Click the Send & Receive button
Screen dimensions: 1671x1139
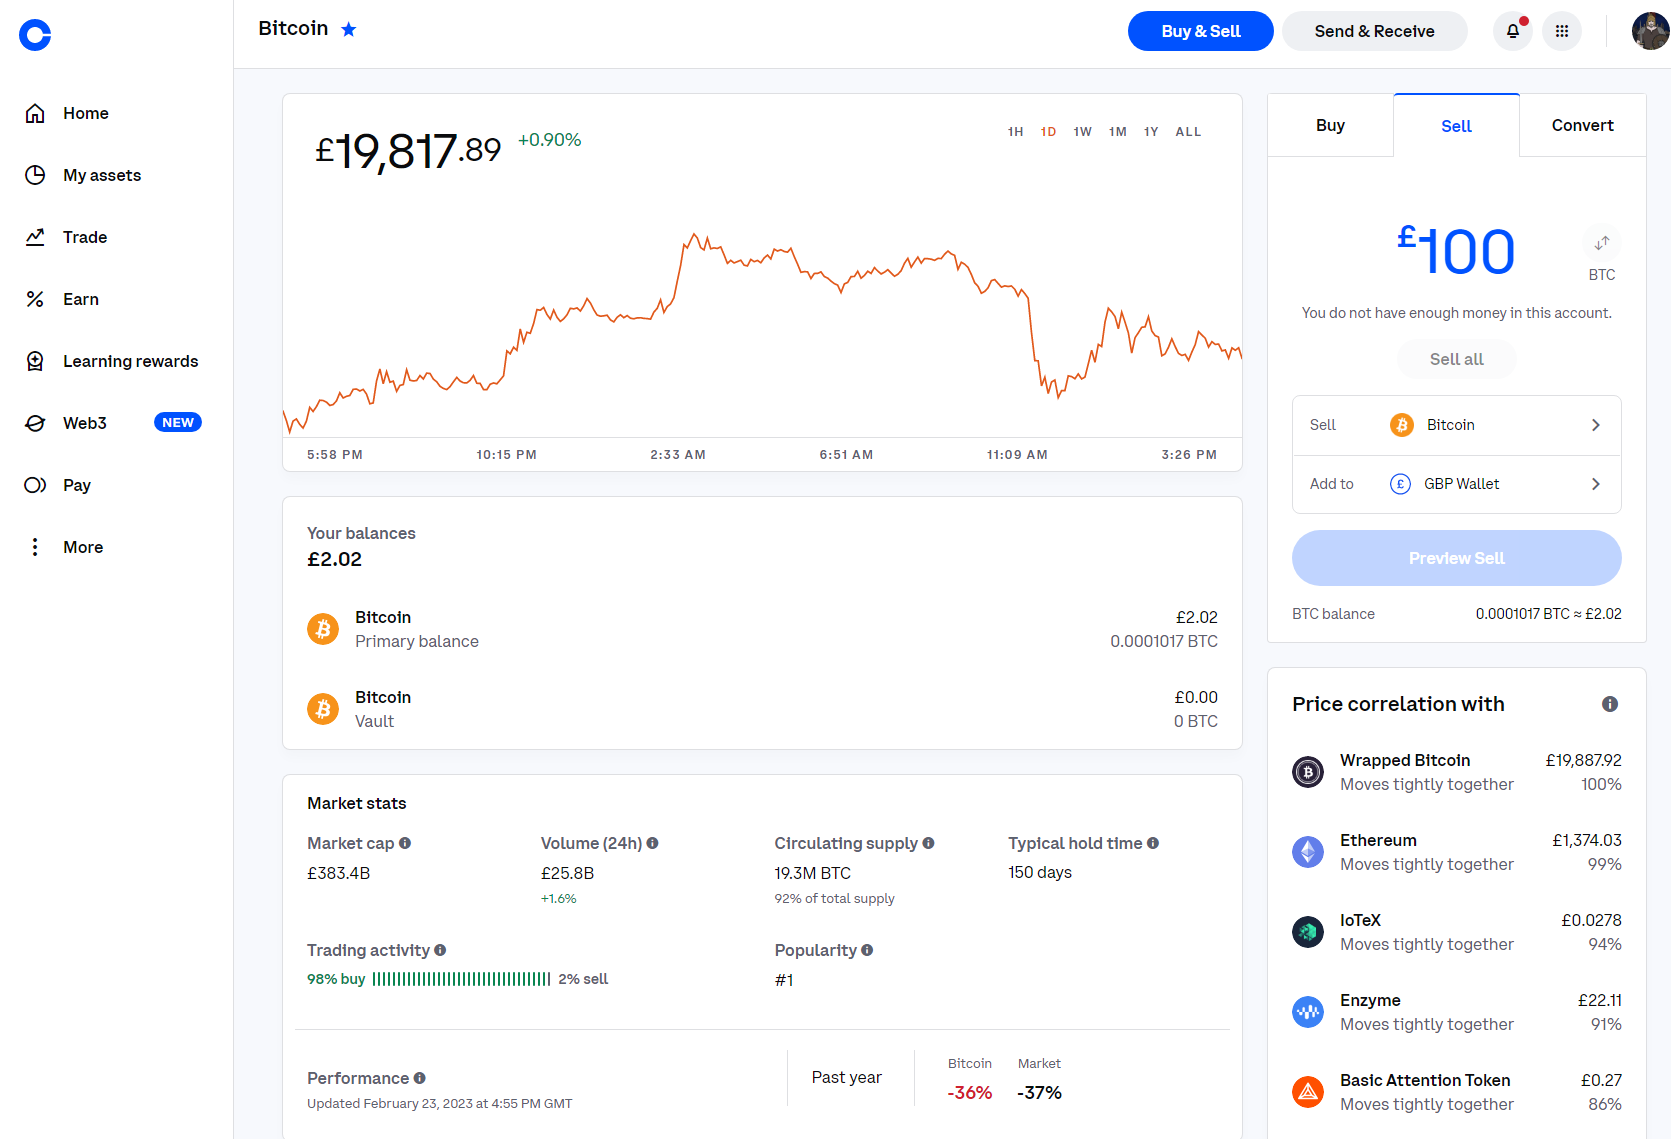pyautogui.click(x=1375, y=31)
